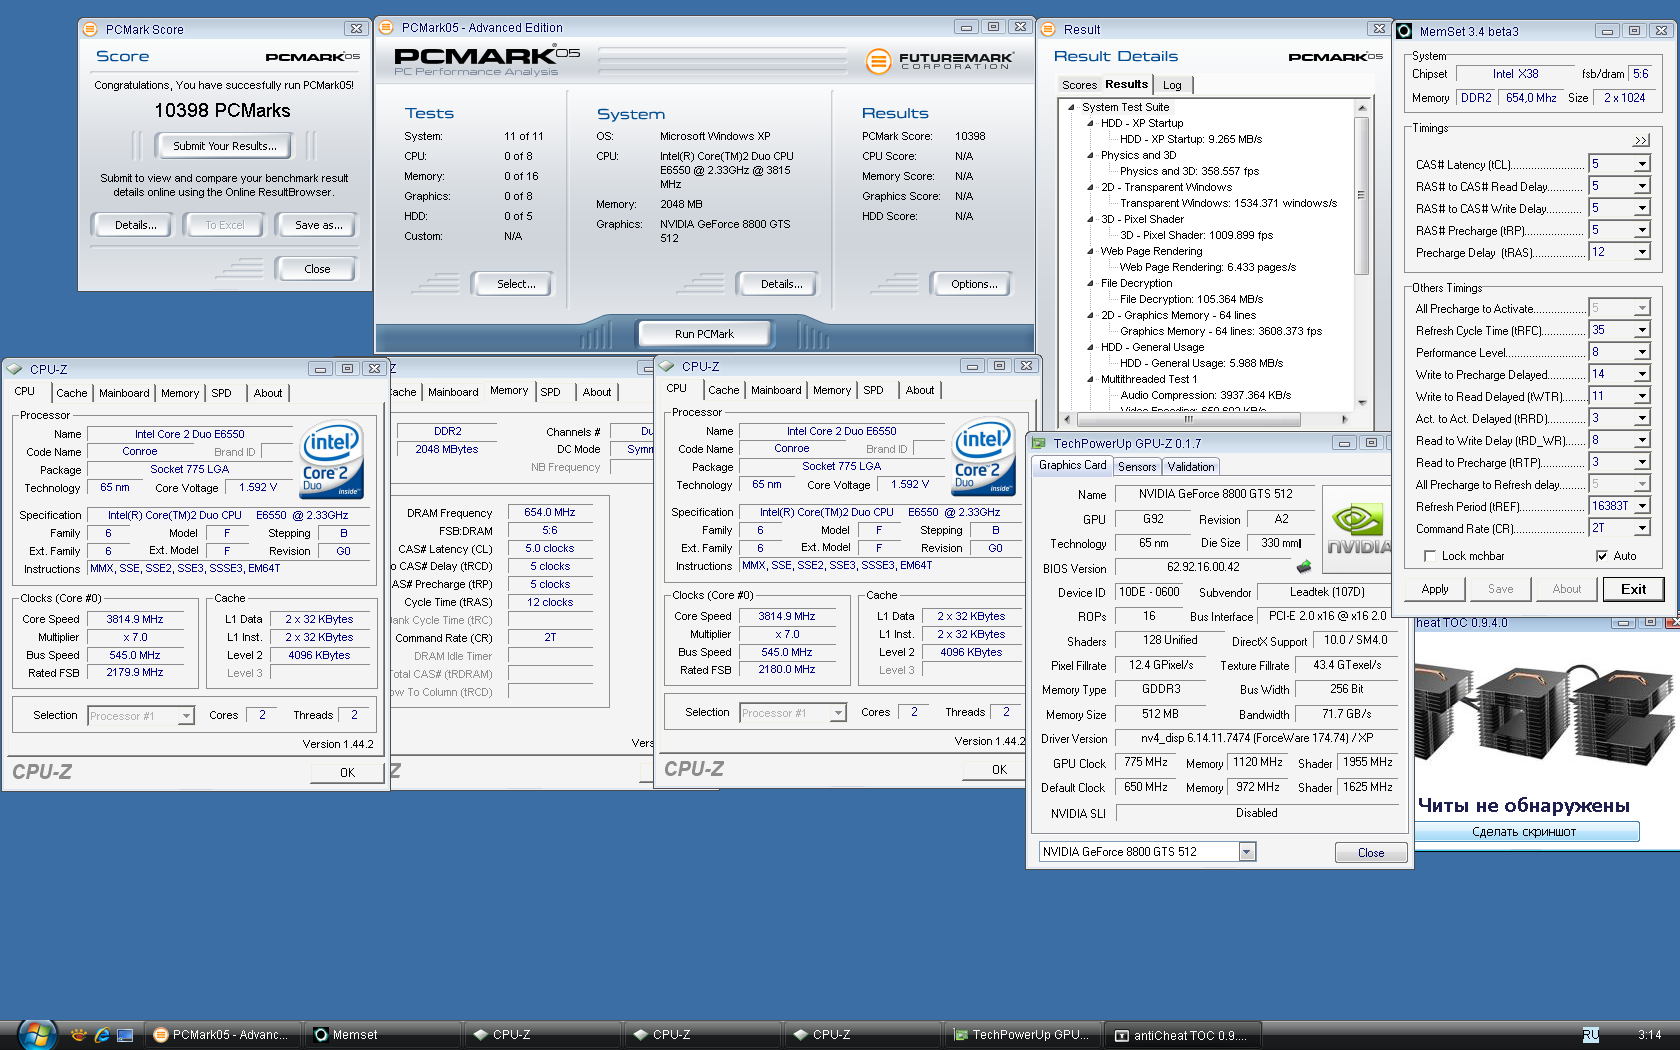Open Precharge Delay (tRAS) dropdown
This screenshot has width=1680, height=1050.
coord(1642,252)
